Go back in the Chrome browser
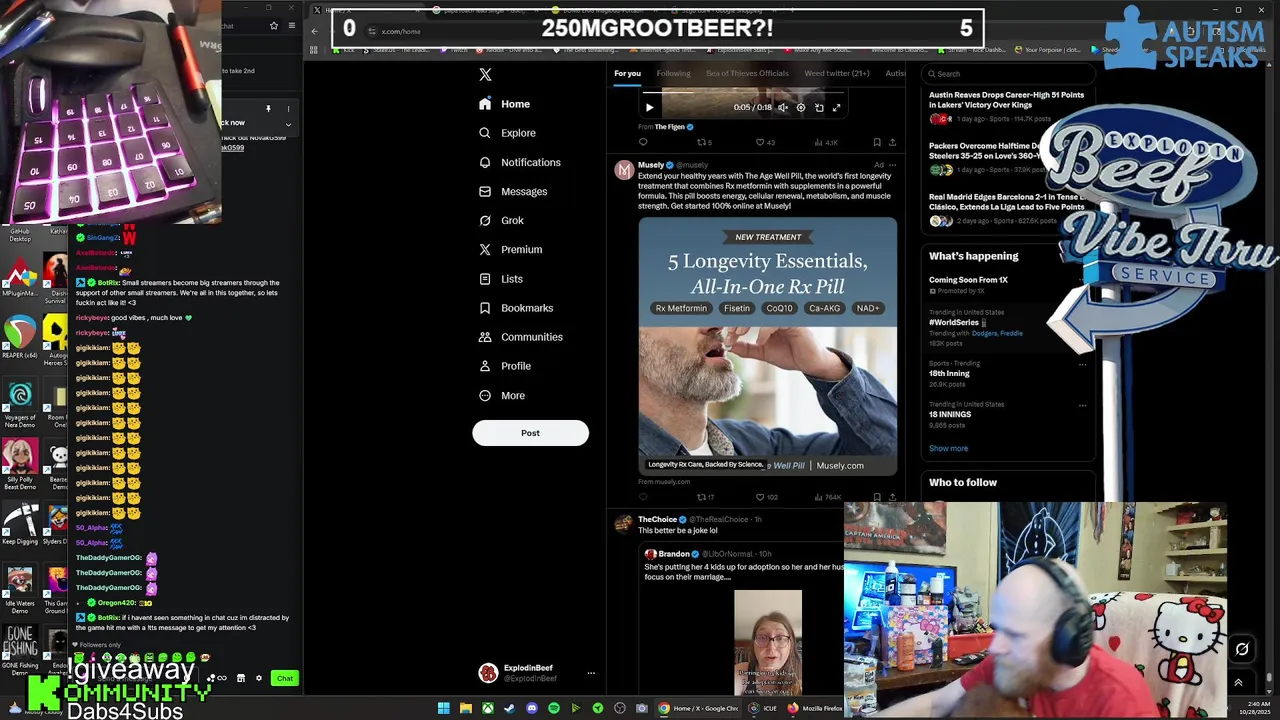This screenshot has width=1280, height=720. [x=315, y=31]
